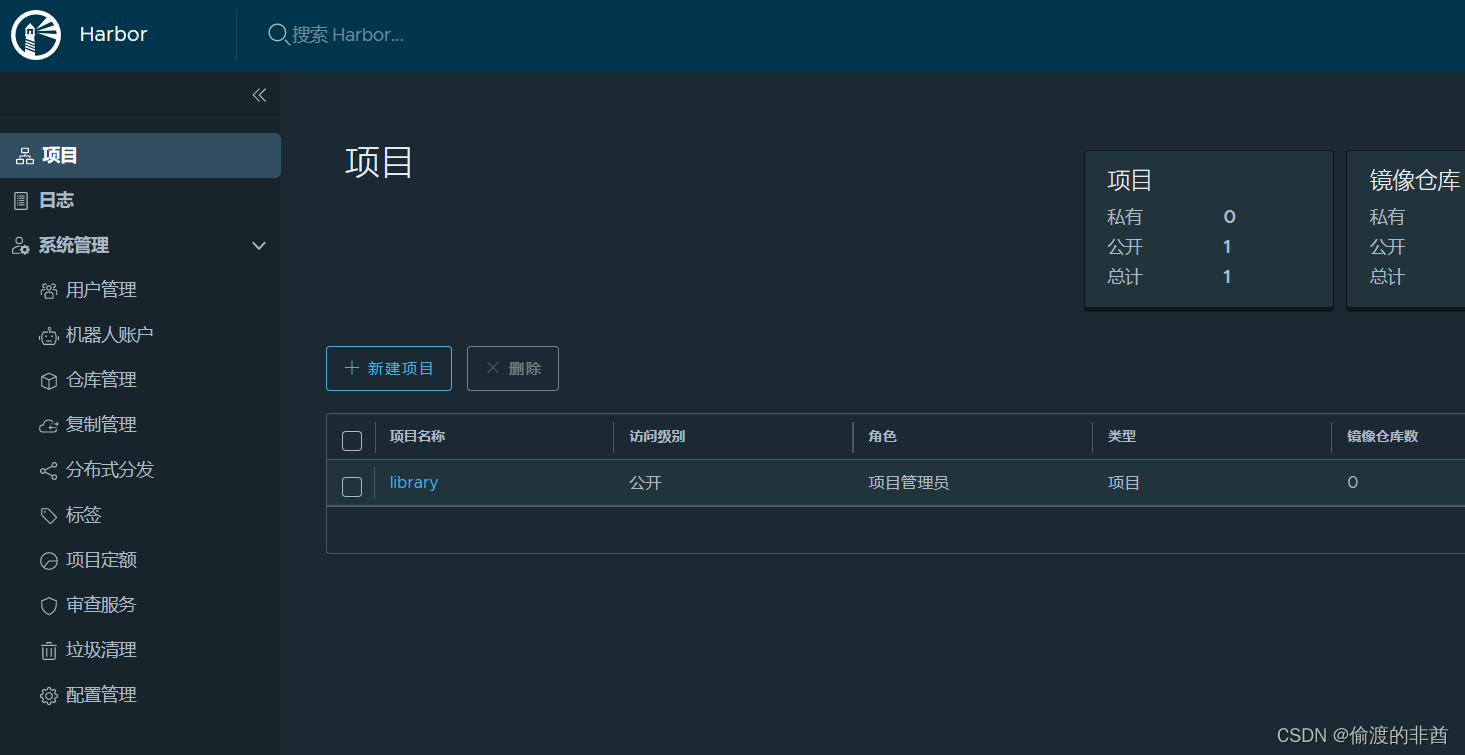Click 公开 count in 项目 card
The image size is (1465, 755).
coord(1227,247)
